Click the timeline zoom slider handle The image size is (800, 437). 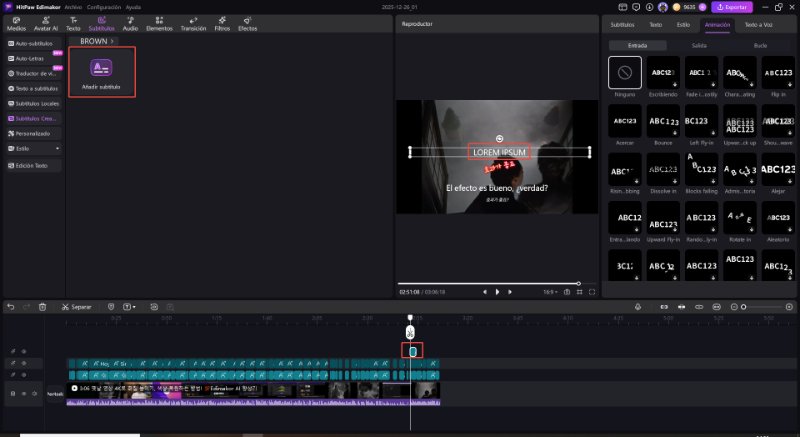(x=744, y=306)
